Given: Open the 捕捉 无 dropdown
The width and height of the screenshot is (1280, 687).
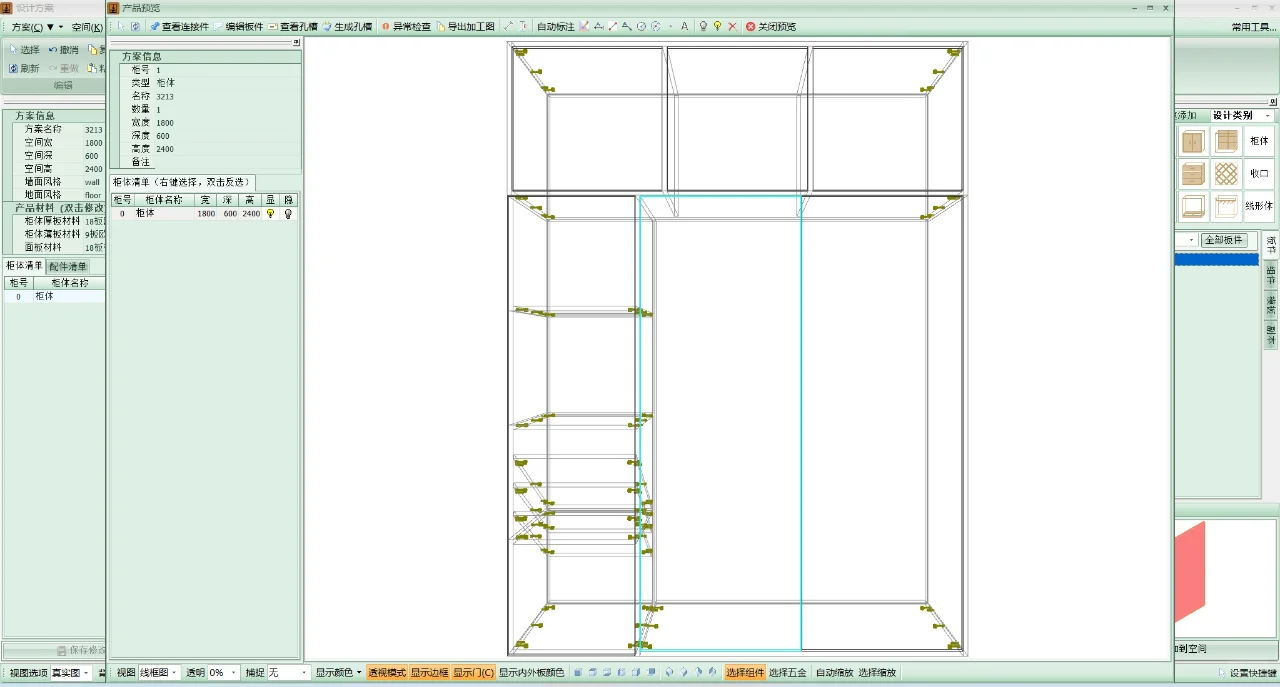Looking at the screenshot, I should coord(289,673).
